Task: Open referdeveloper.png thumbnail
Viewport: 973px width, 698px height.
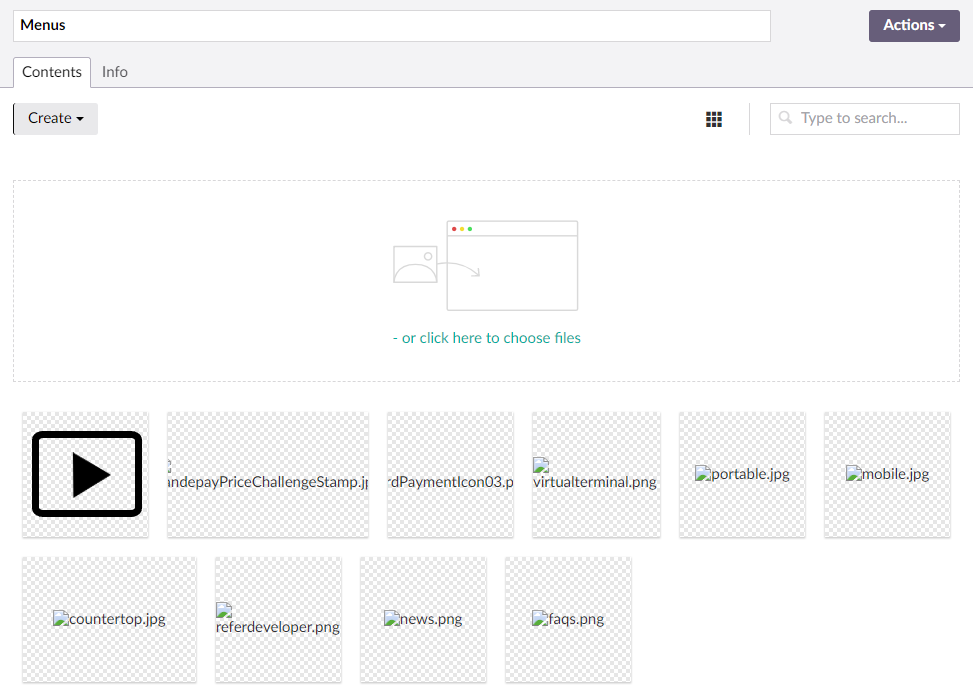Action: pos(278,620)
